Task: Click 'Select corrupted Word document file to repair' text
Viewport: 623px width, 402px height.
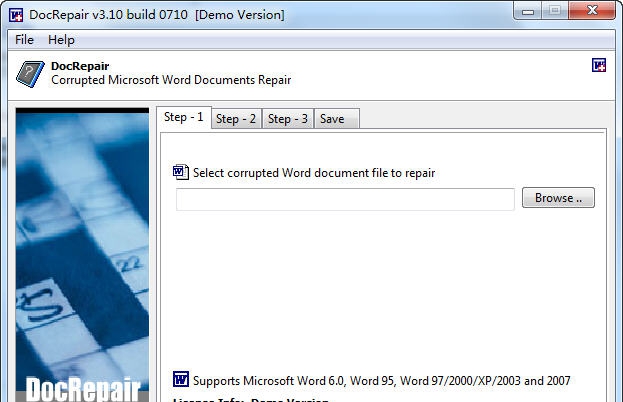Action: 314,173
